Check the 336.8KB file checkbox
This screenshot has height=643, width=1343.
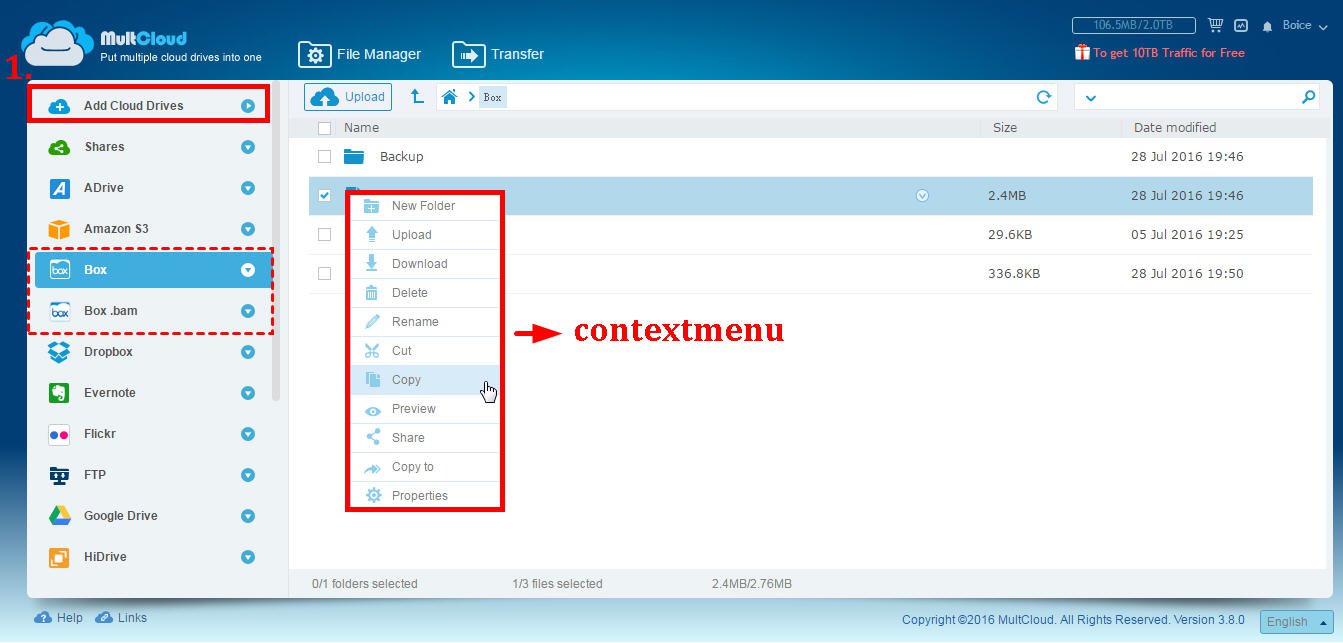(324, 274)
